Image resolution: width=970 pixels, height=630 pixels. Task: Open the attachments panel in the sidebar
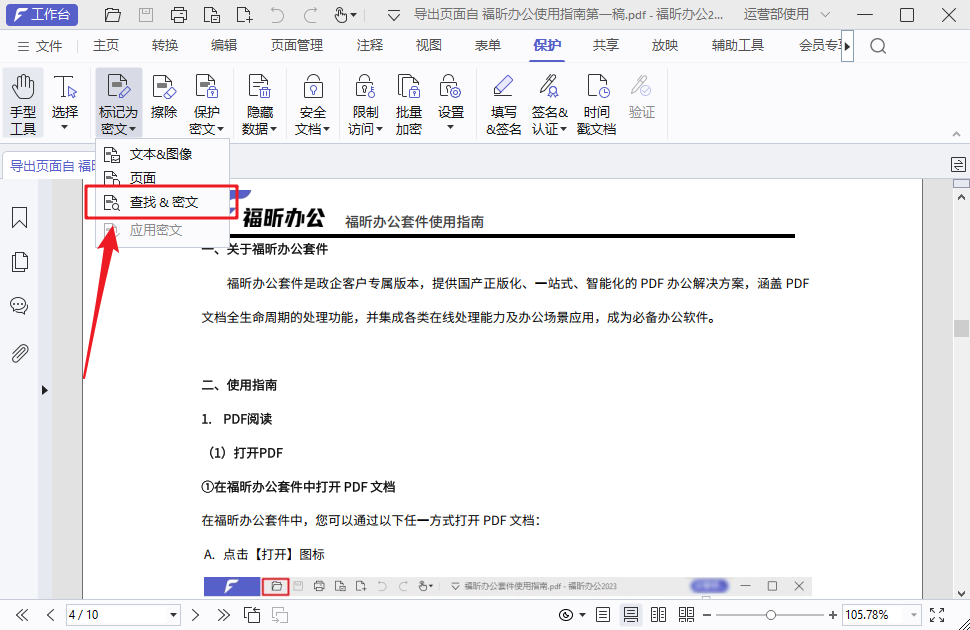[x=19, y=349]
